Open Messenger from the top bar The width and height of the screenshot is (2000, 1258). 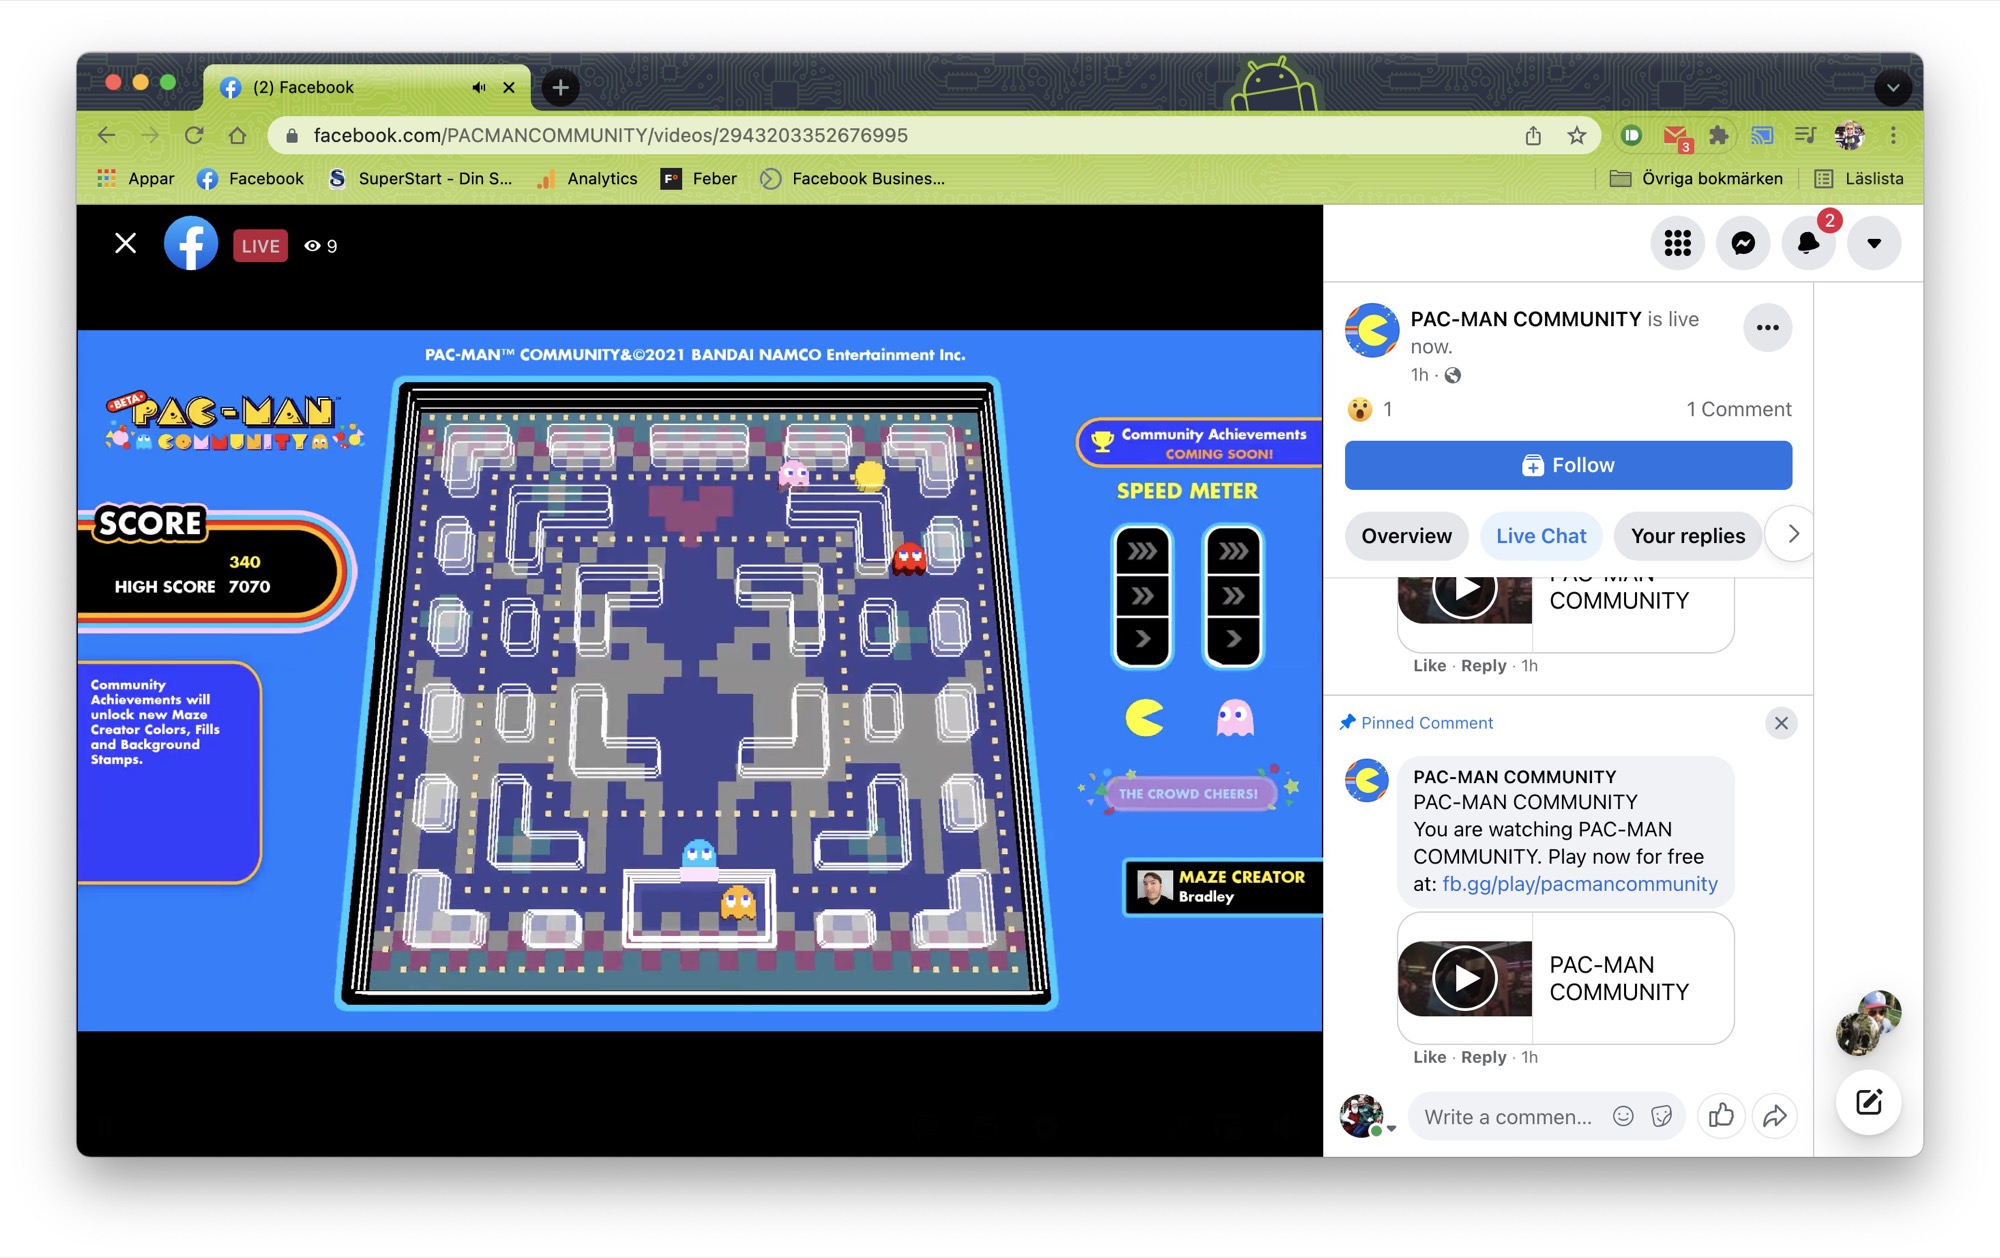tap(1743, 242)
